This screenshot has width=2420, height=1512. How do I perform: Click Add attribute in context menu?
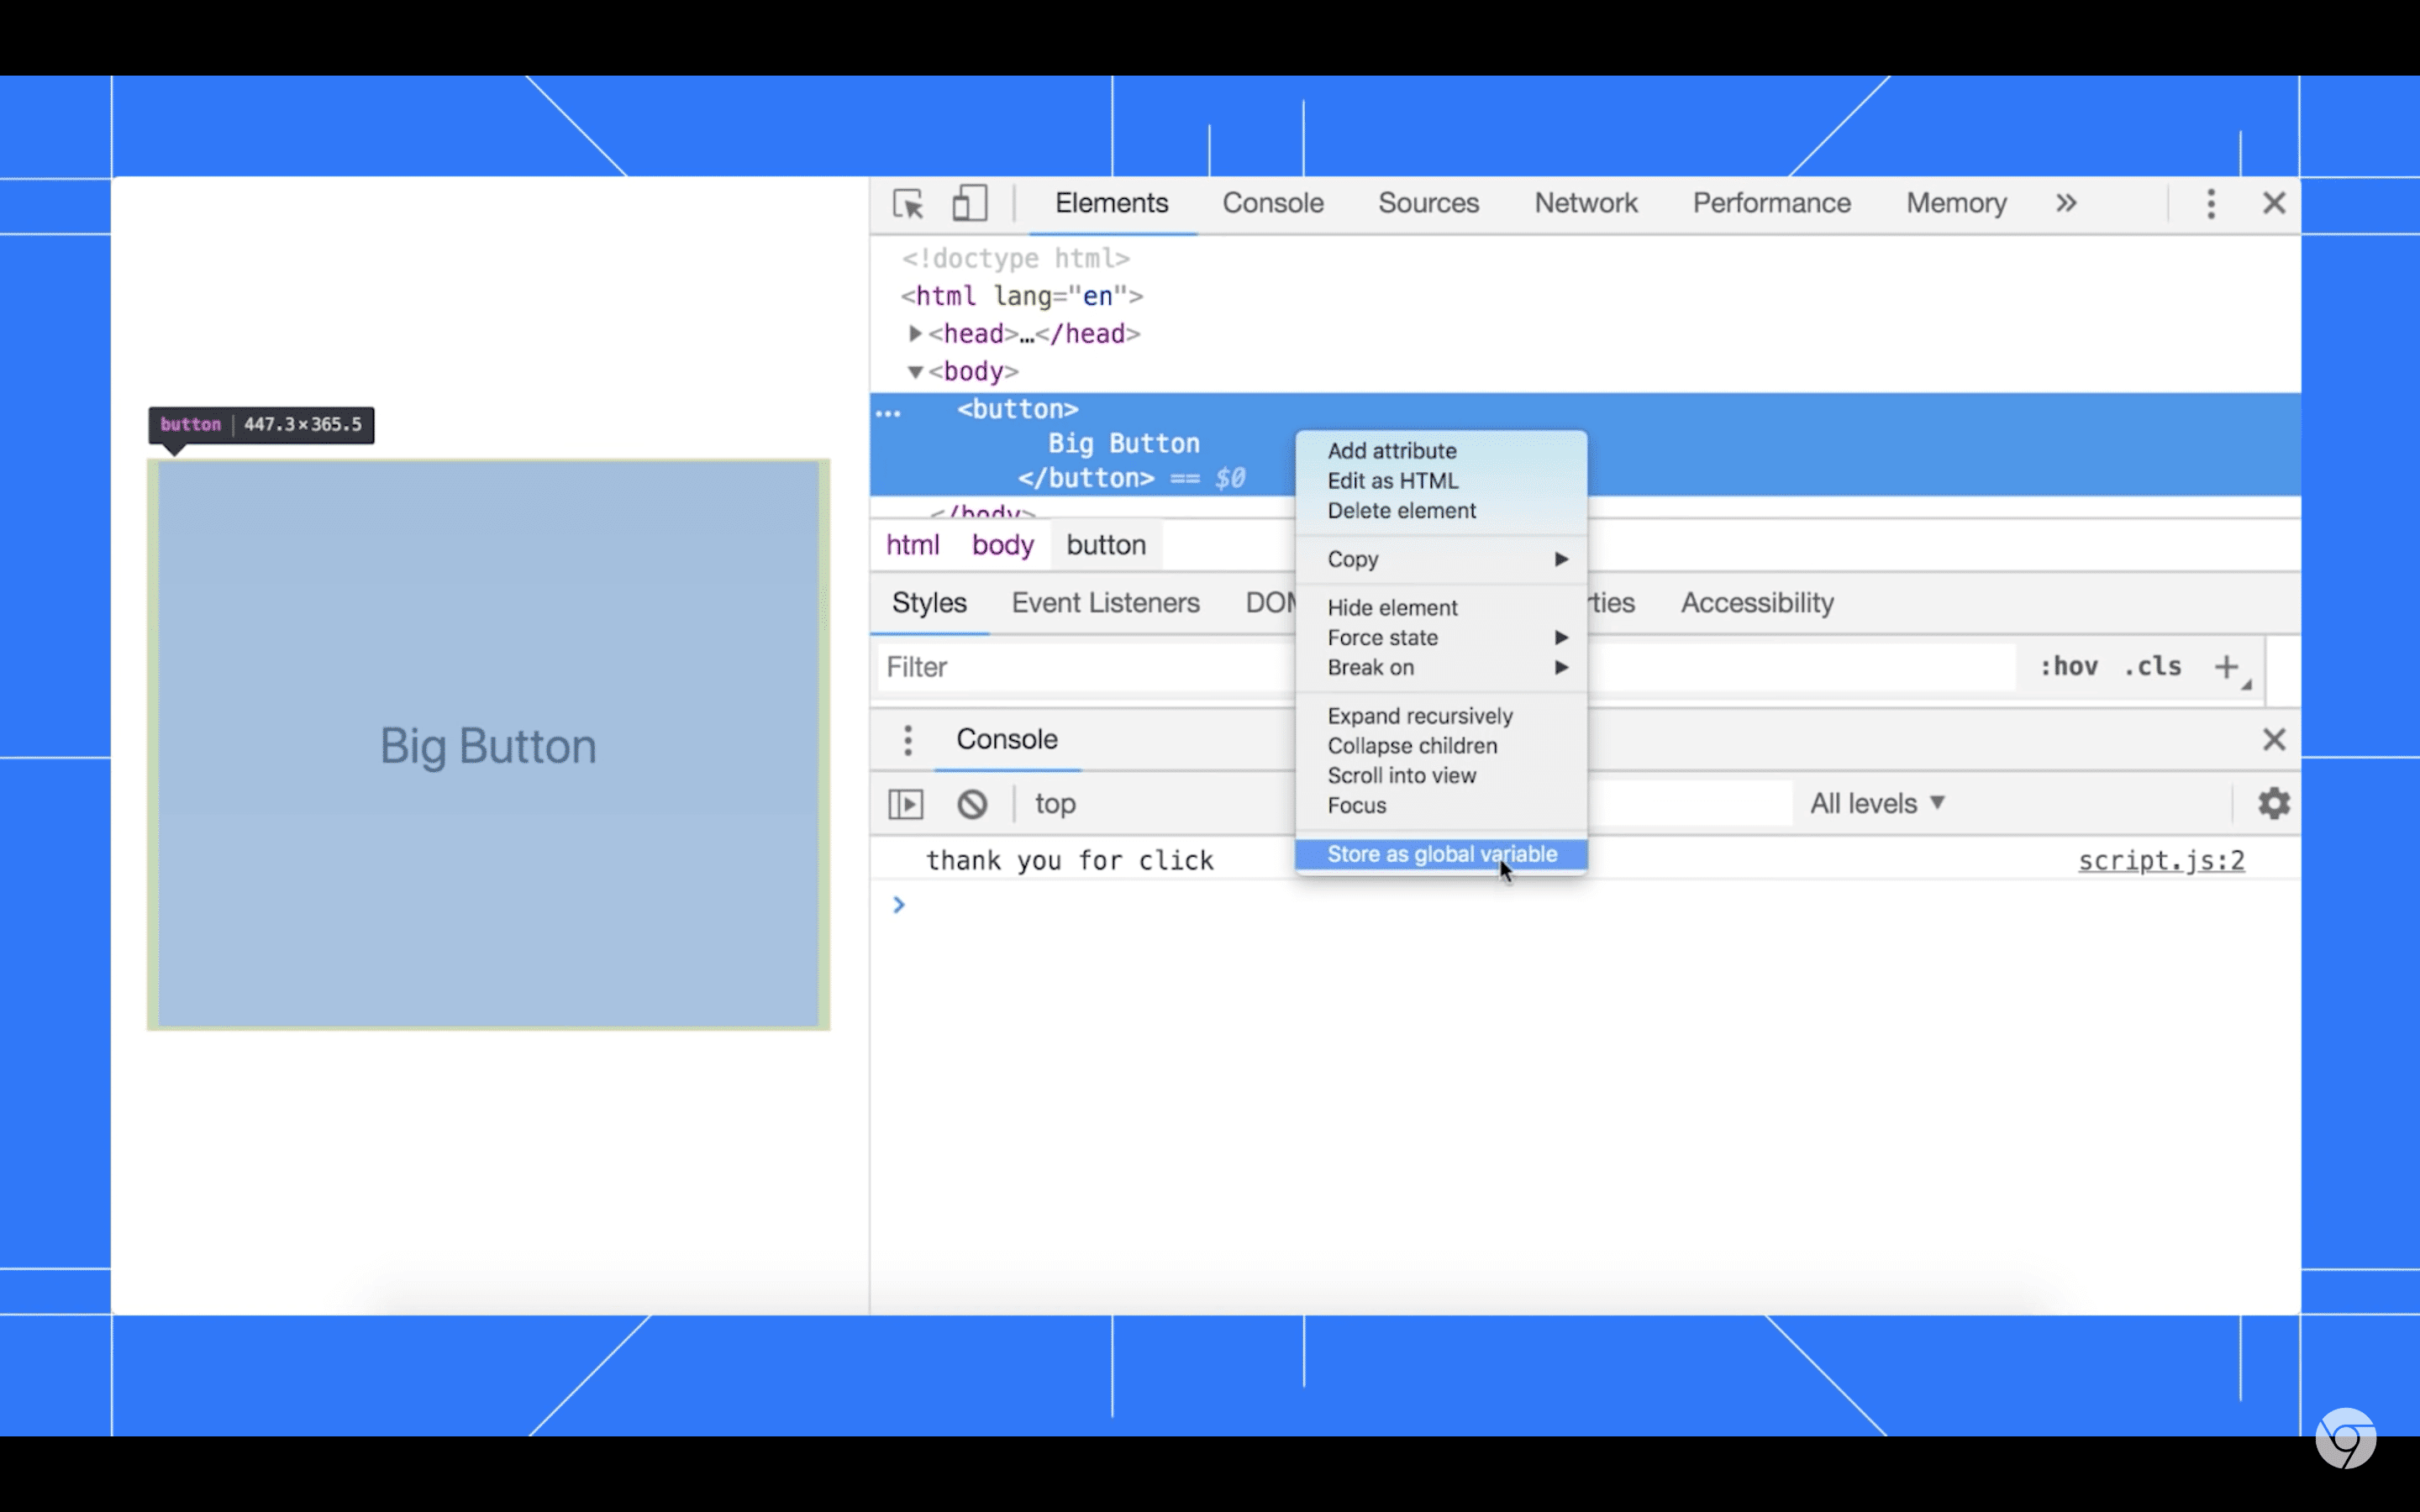pos(1392,449)
